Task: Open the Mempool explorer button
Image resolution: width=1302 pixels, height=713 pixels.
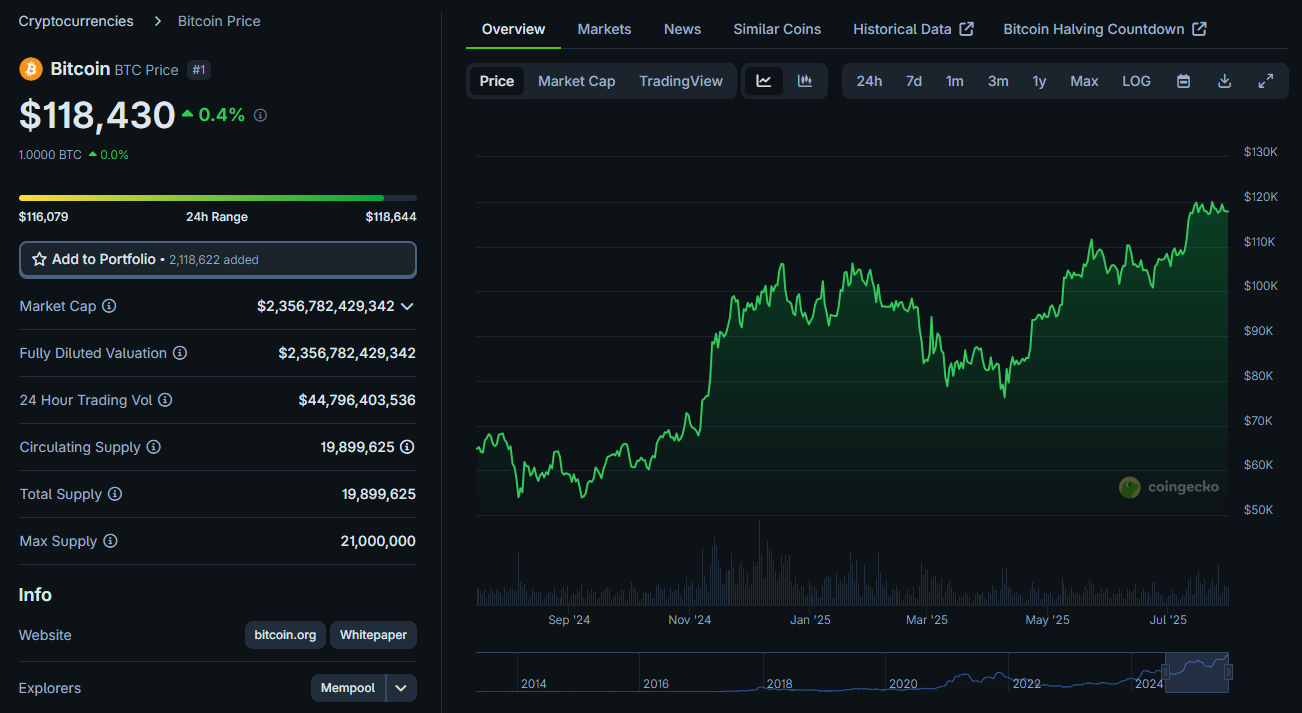Action: 348,688
